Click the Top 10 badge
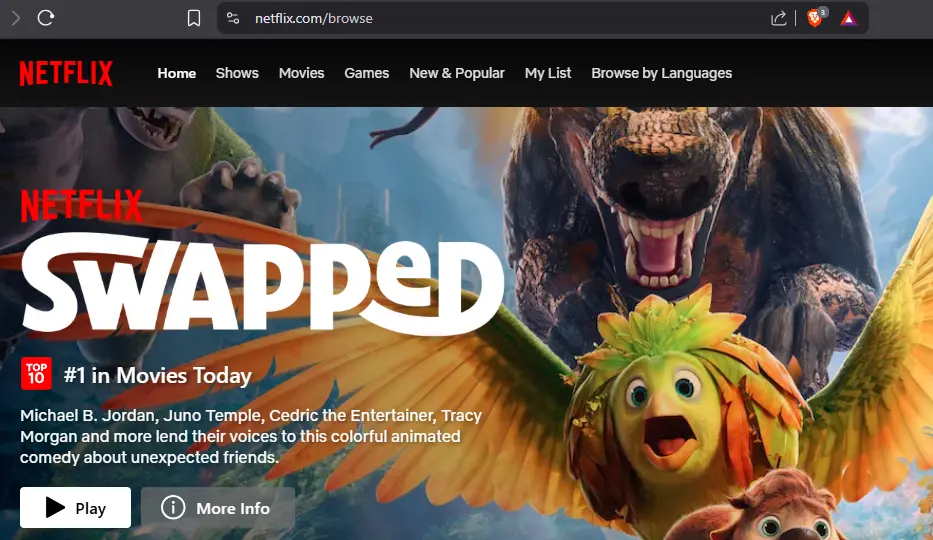933x540 pixels. [x=36, y=373]
